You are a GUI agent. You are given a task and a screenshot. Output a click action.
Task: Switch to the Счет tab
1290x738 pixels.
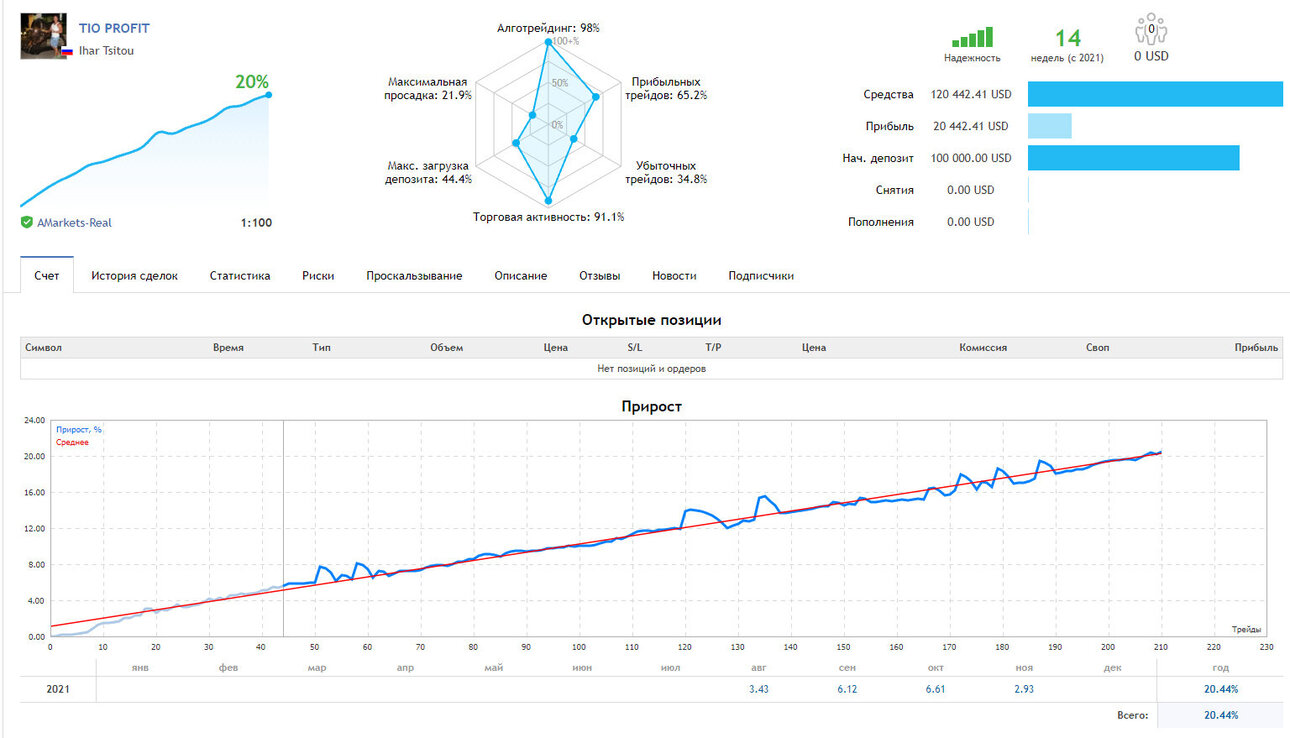pos(47,275)
